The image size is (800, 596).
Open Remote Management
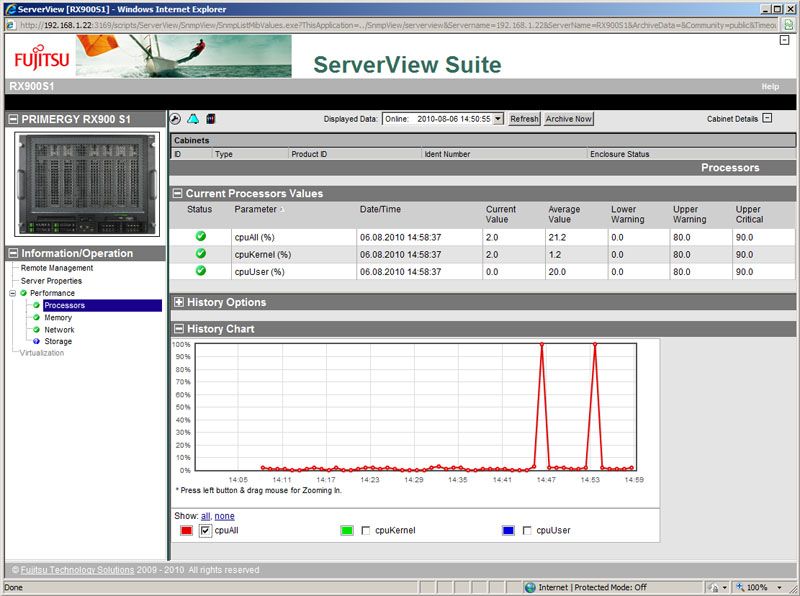[x=57, y=268]
